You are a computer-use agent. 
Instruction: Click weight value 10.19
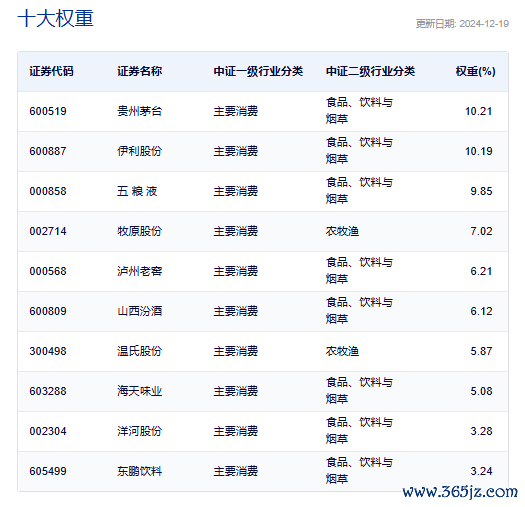[479, 151]
